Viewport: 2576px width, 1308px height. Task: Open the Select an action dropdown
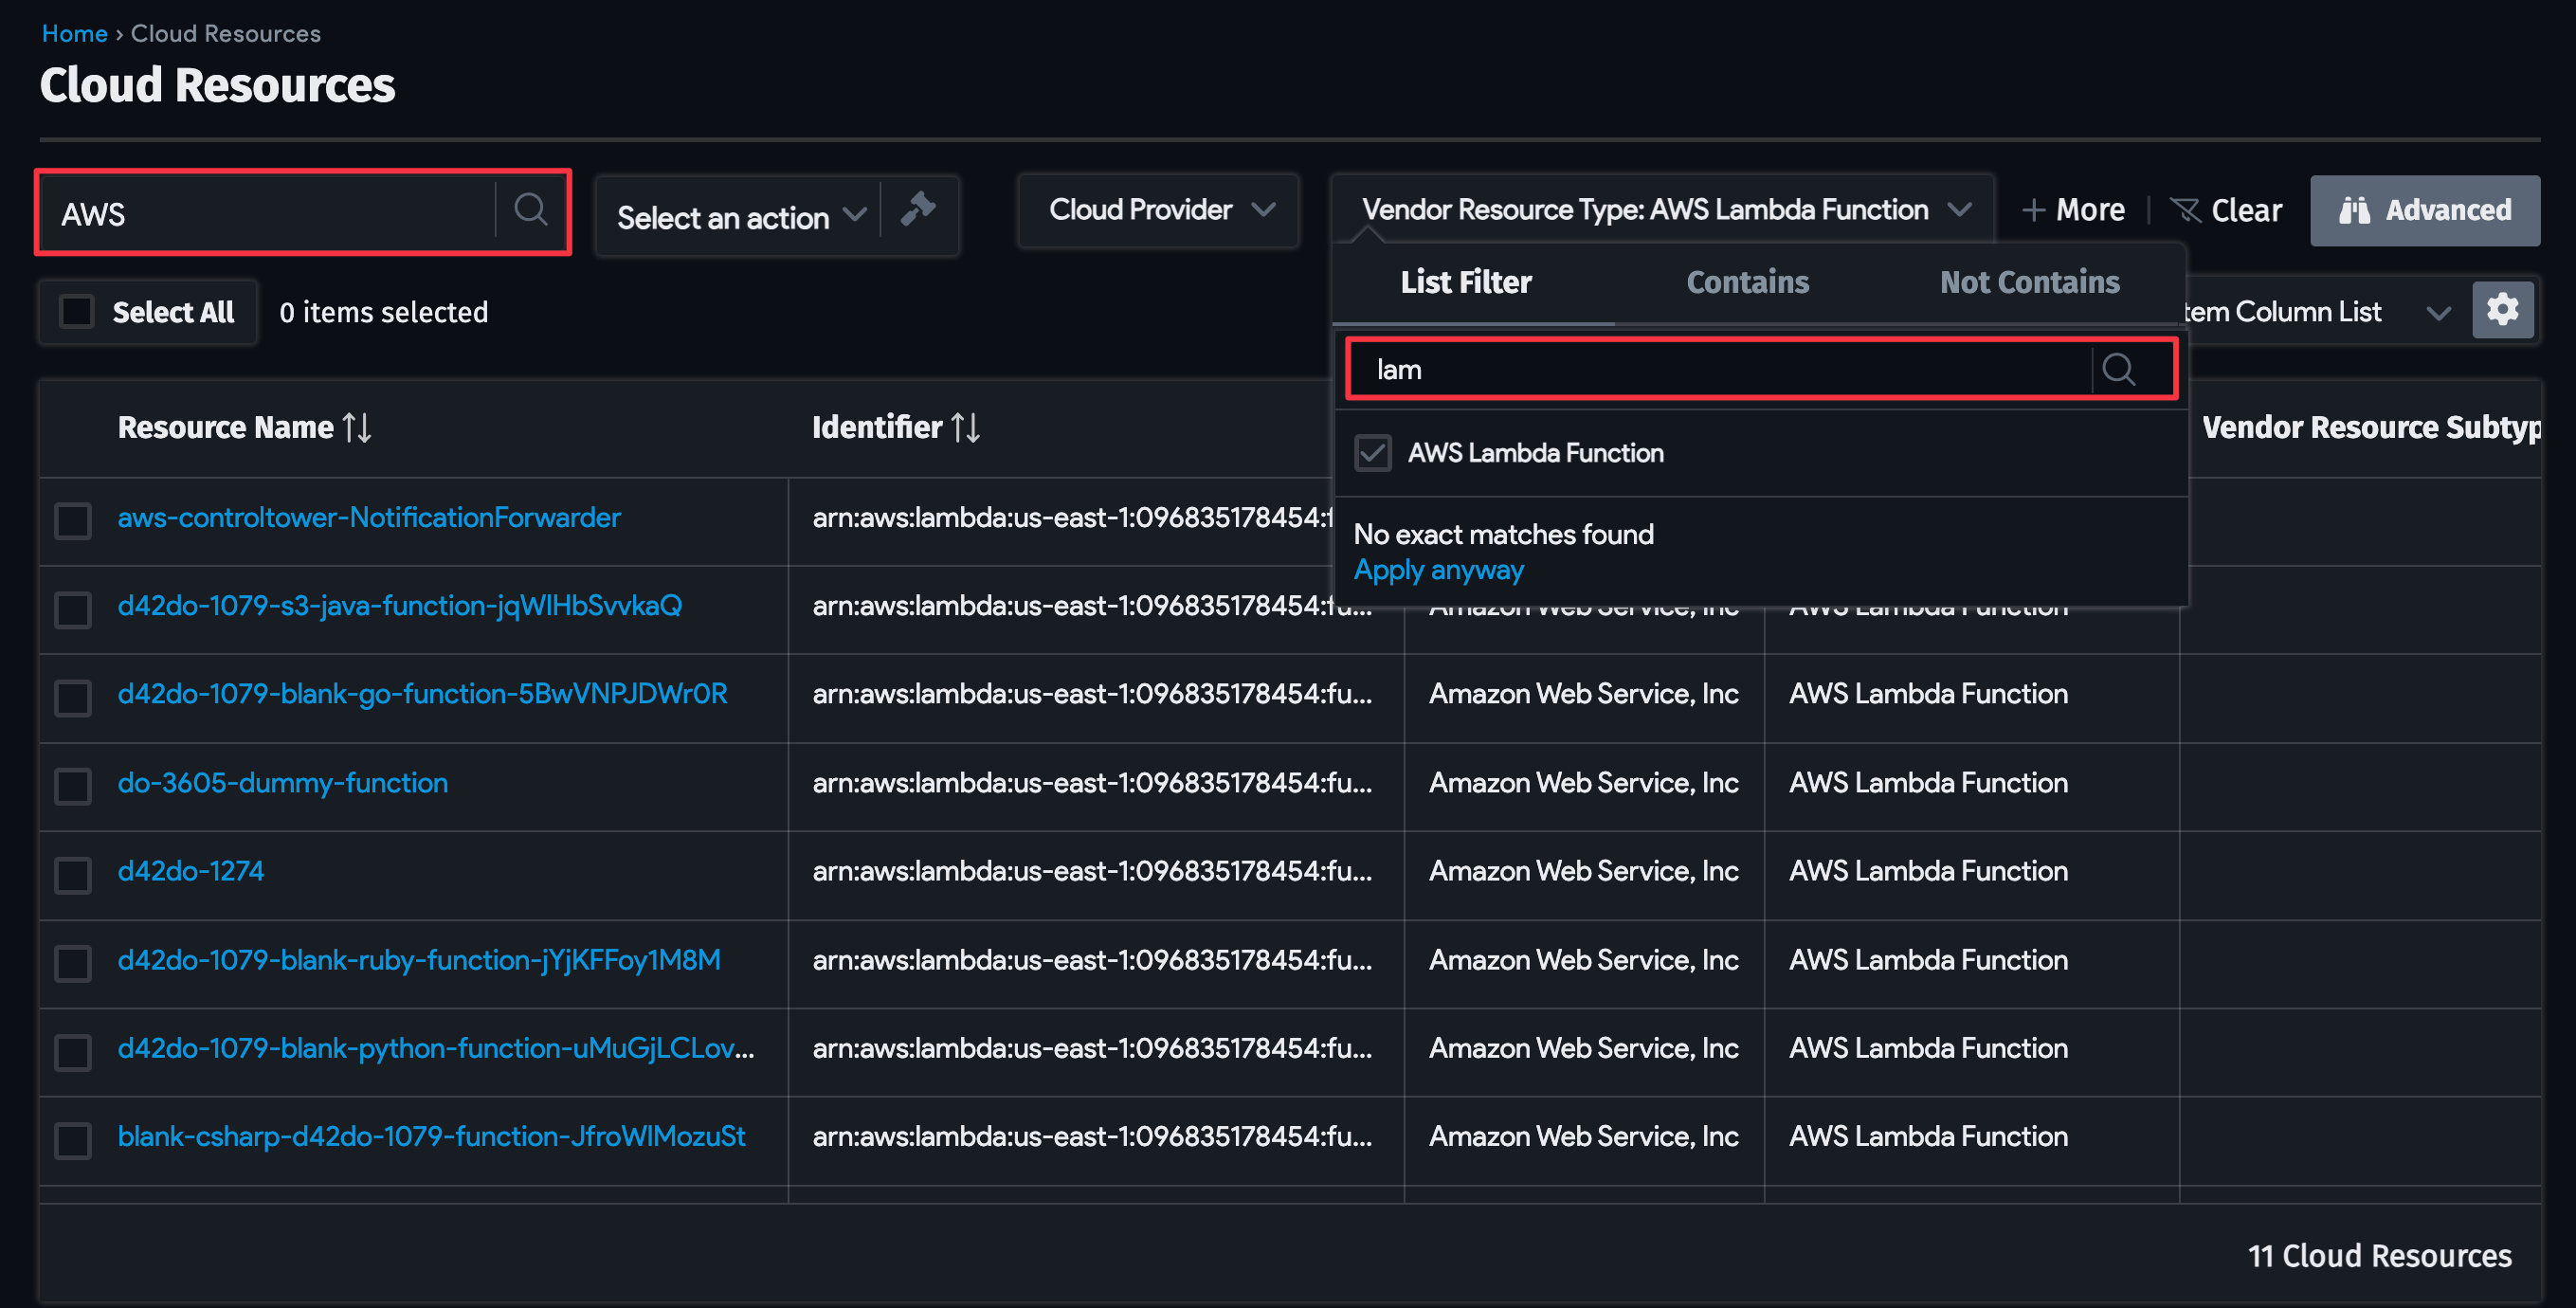tap(737, 216)
